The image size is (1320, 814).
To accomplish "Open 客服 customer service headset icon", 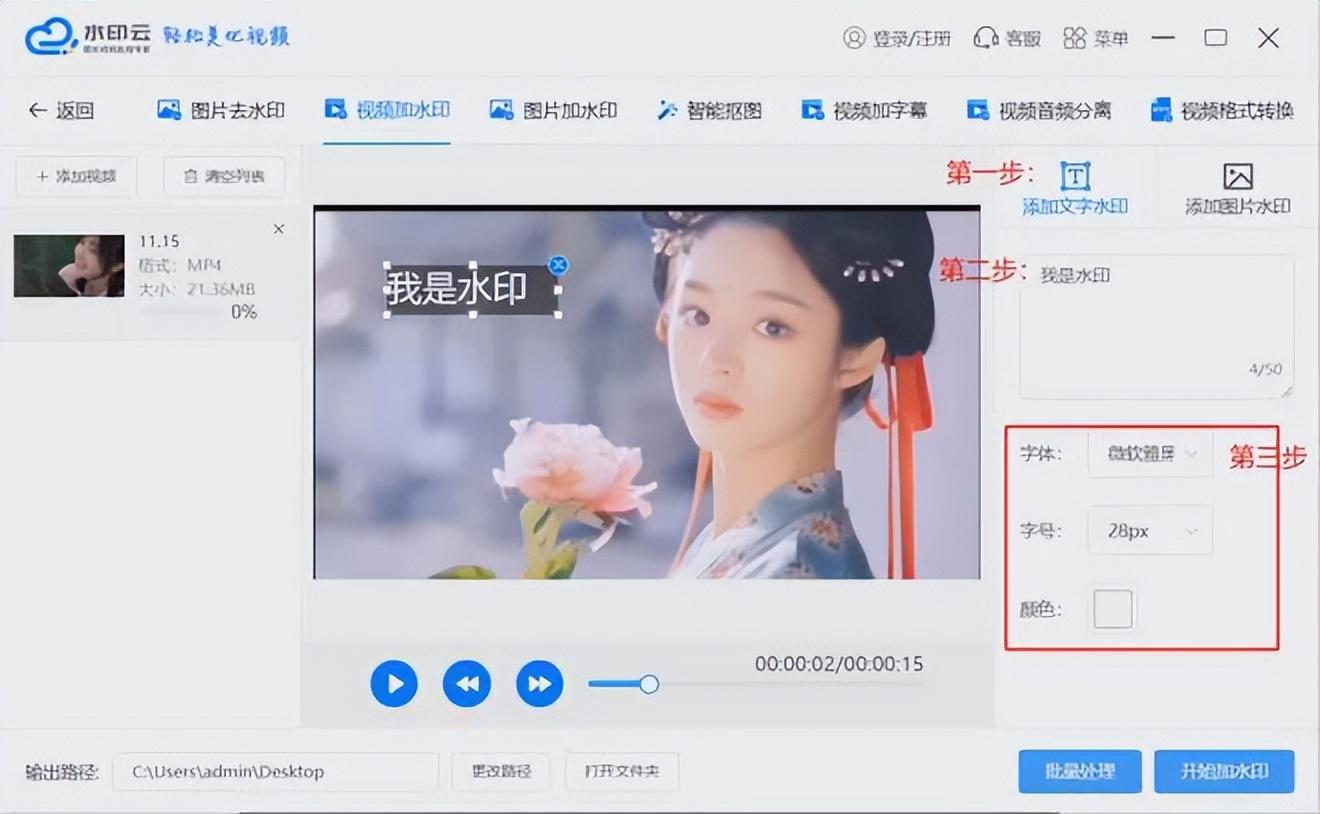I will tap(986, 38).
